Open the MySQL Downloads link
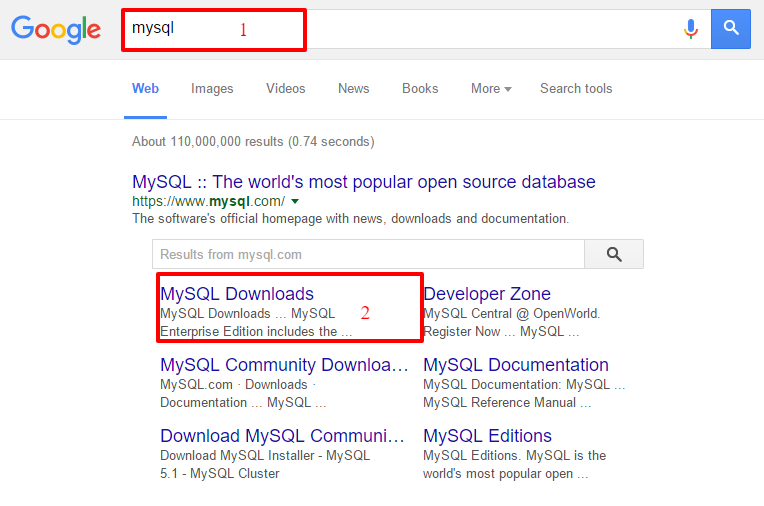The width and height of the screenshot is (764, 506). tap(237, 294)
